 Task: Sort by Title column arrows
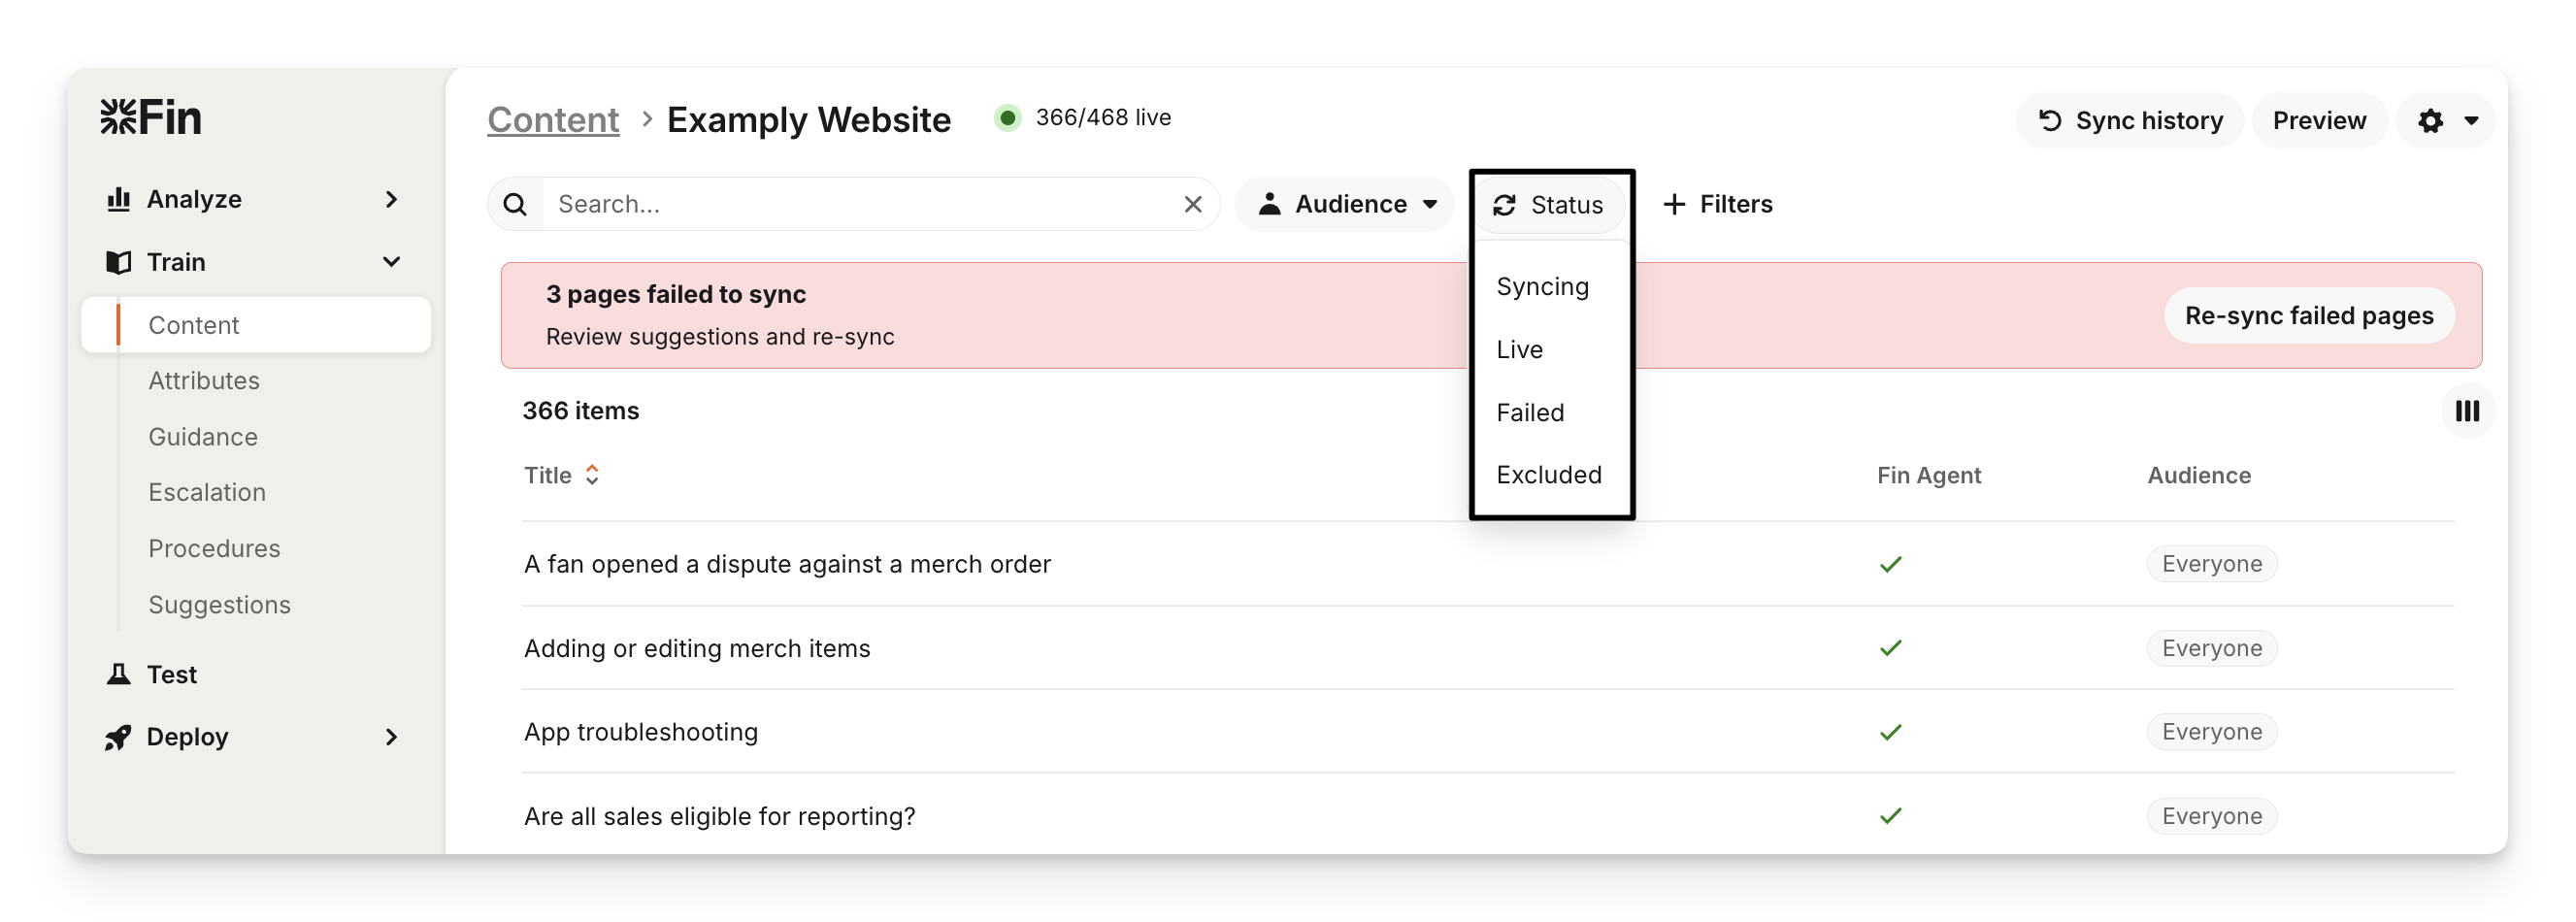pos(592,475)
